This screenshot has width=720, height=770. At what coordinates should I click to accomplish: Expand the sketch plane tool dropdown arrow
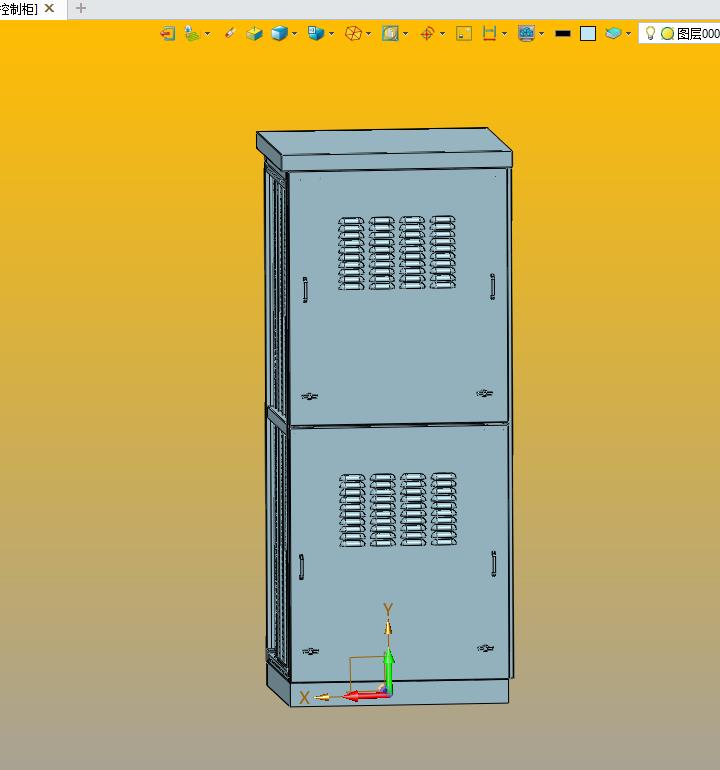coord(208,34)
